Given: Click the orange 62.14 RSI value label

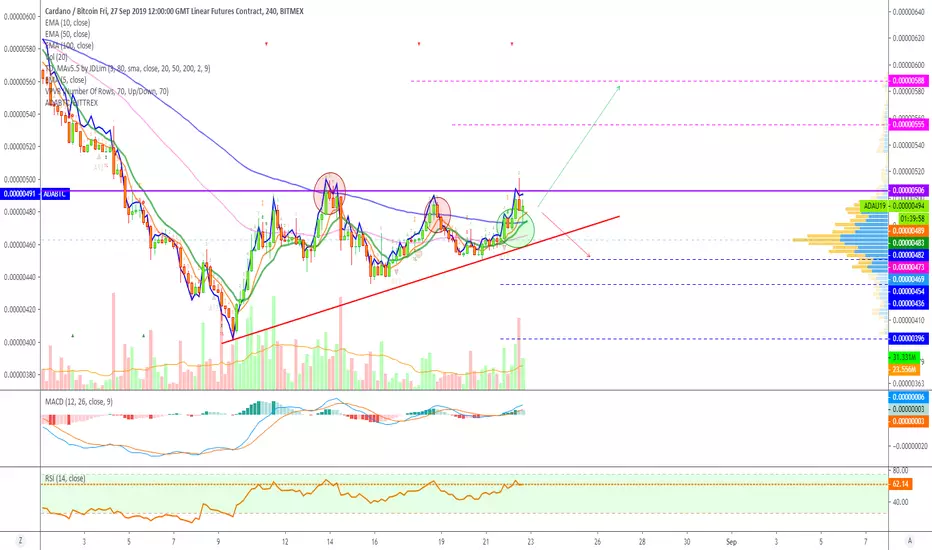Looking at the screenshot, I should [x=900, y=484].
